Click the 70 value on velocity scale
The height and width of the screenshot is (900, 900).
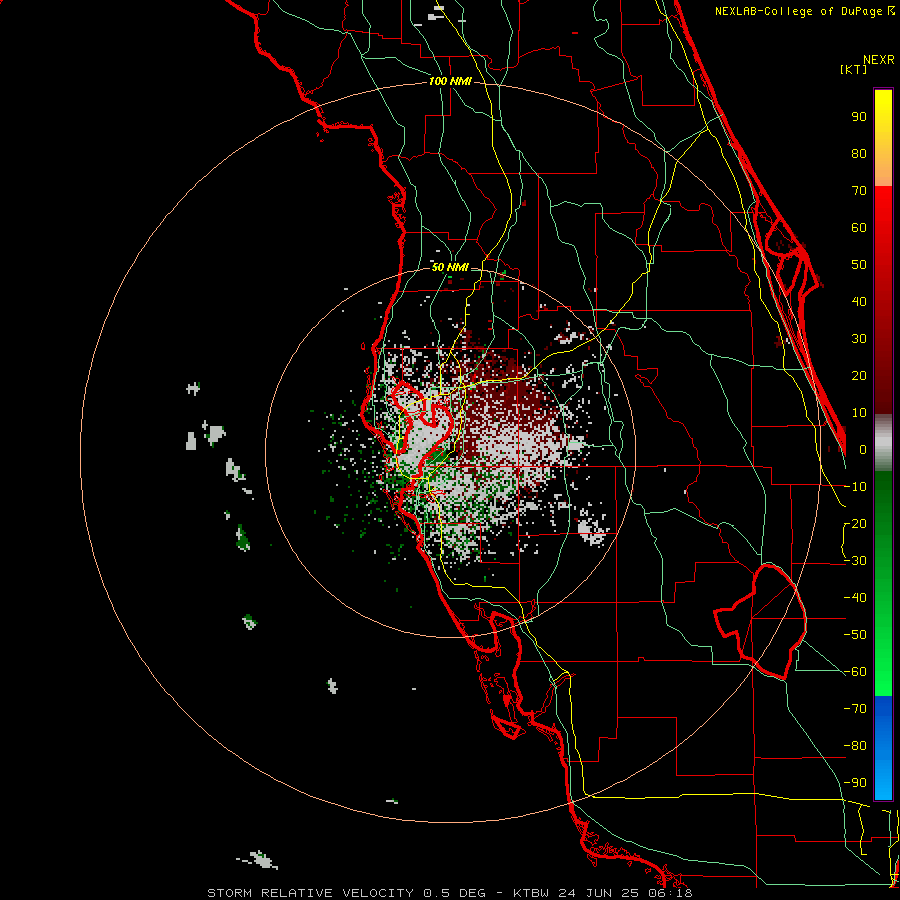pyautogui.click(x=859, y=191)
